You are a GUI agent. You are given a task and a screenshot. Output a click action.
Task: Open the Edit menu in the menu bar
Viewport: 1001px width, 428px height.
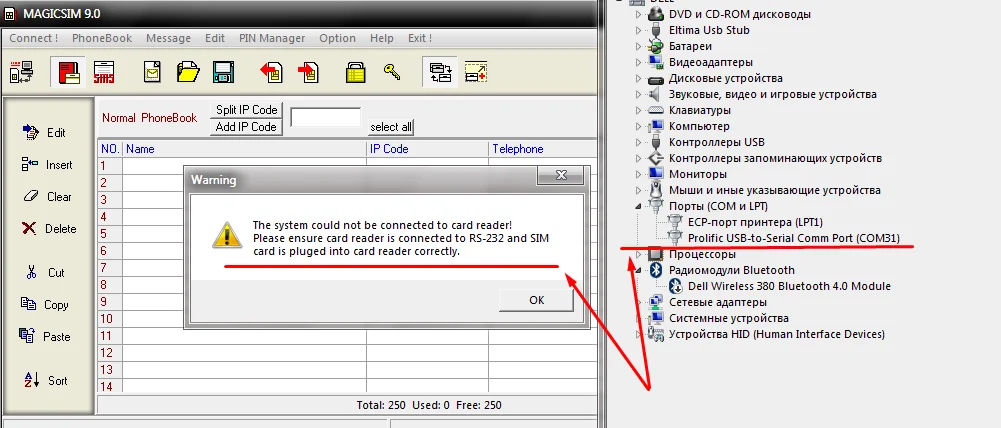(215, 38)
